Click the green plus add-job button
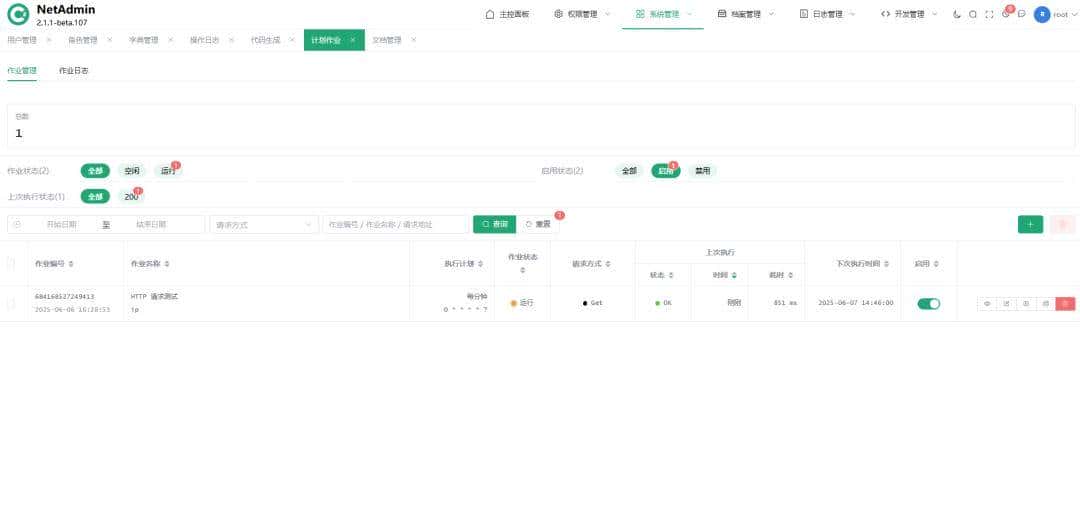Screen dimensions: 1080x514 pyautogui.click(x=1030, y=225)
